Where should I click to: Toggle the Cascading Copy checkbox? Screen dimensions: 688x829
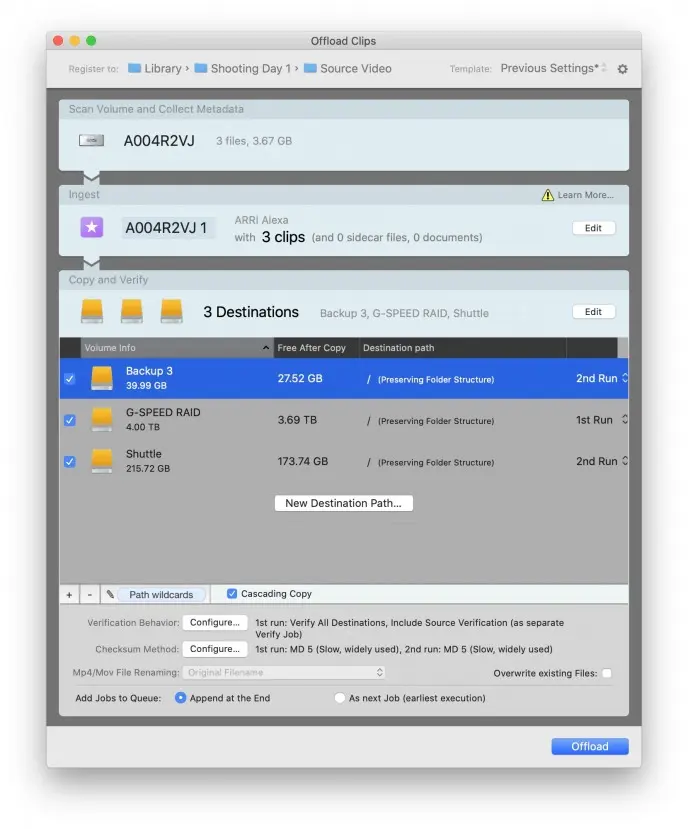tap(232, 594)
